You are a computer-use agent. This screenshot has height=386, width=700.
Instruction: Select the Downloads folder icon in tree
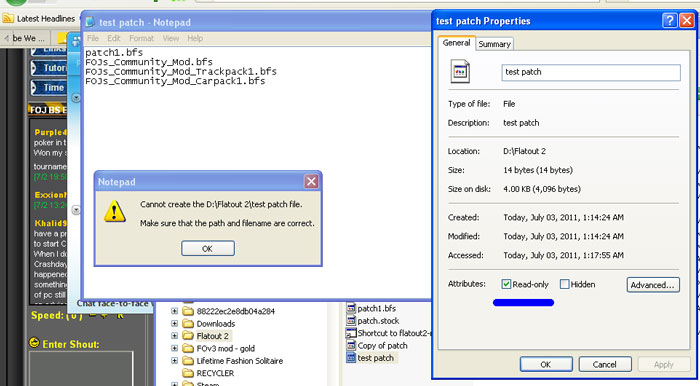[x=188, y=324]
